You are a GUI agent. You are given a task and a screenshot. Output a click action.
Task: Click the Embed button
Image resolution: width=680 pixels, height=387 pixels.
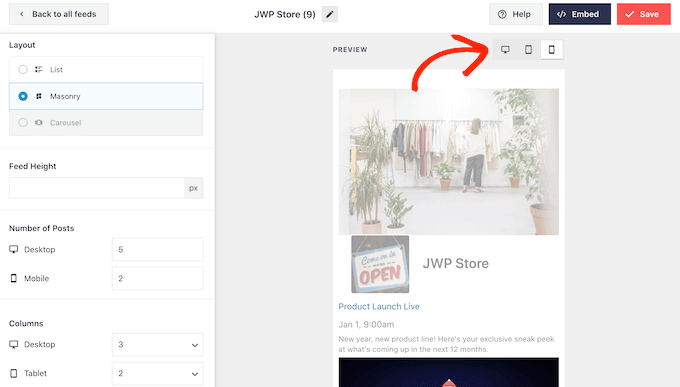579,14
